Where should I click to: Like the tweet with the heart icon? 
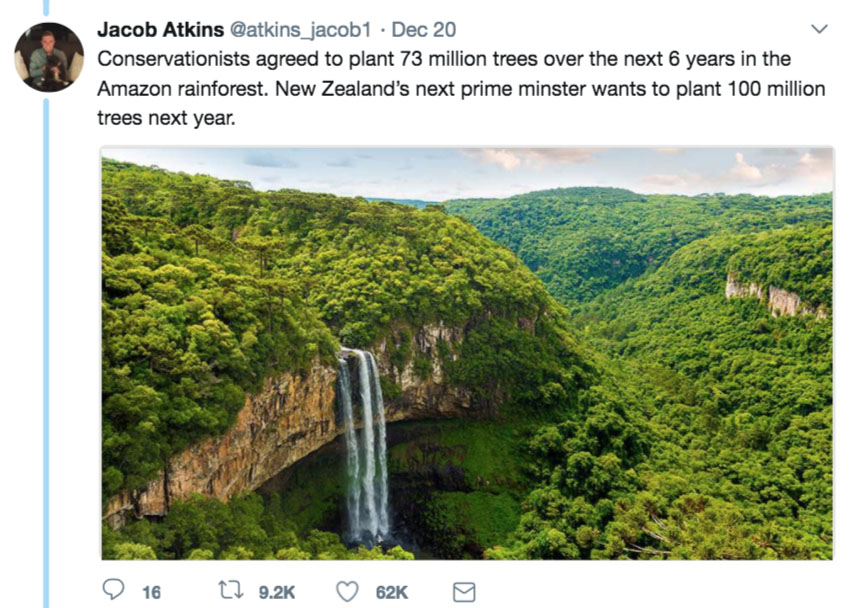coord(347,592)
